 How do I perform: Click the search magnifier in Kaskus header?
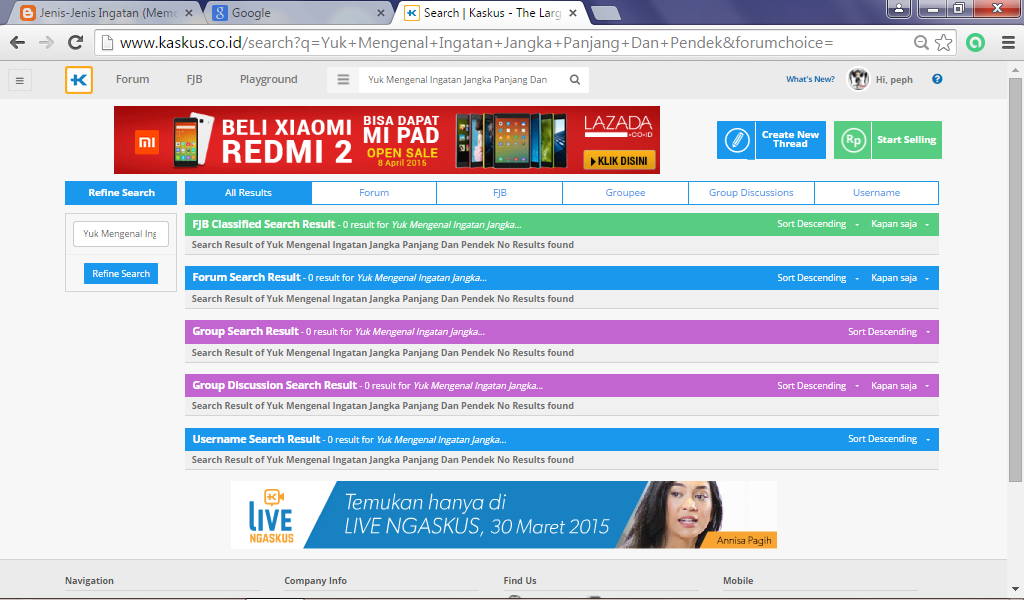(575, 80)
